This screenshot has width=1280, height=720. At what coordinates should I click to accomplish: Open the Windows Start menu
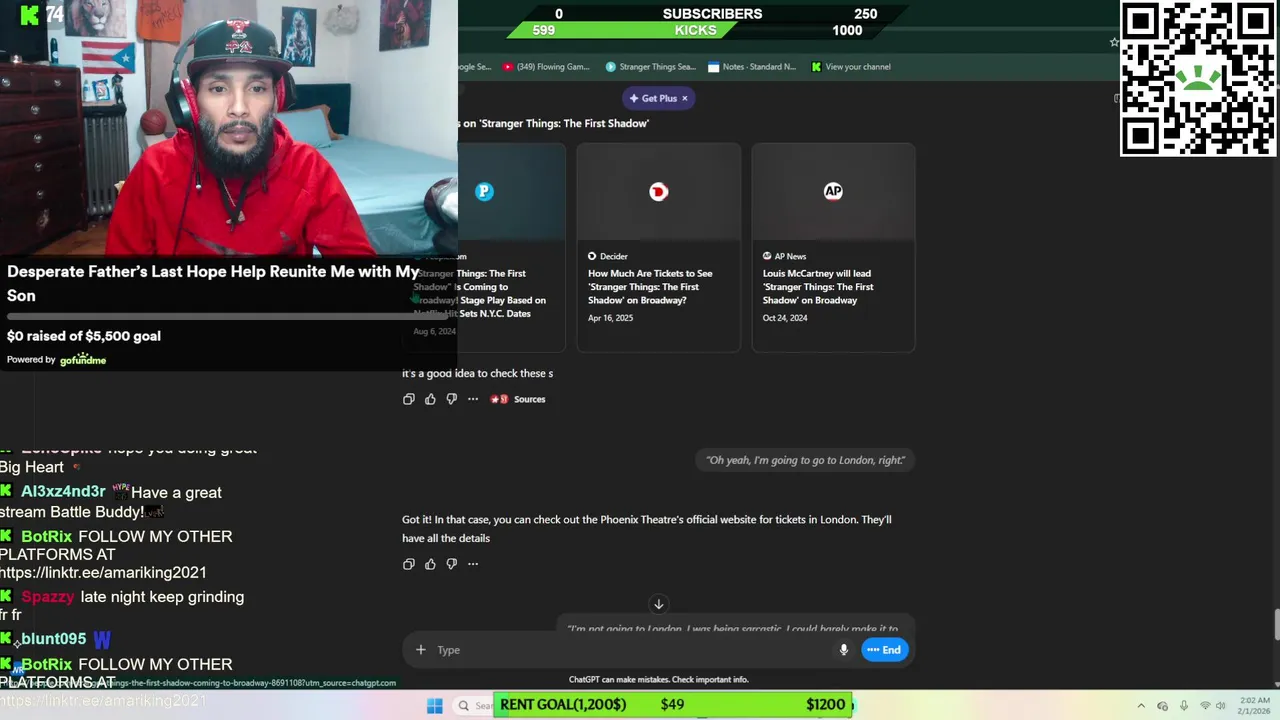[435, 706]
